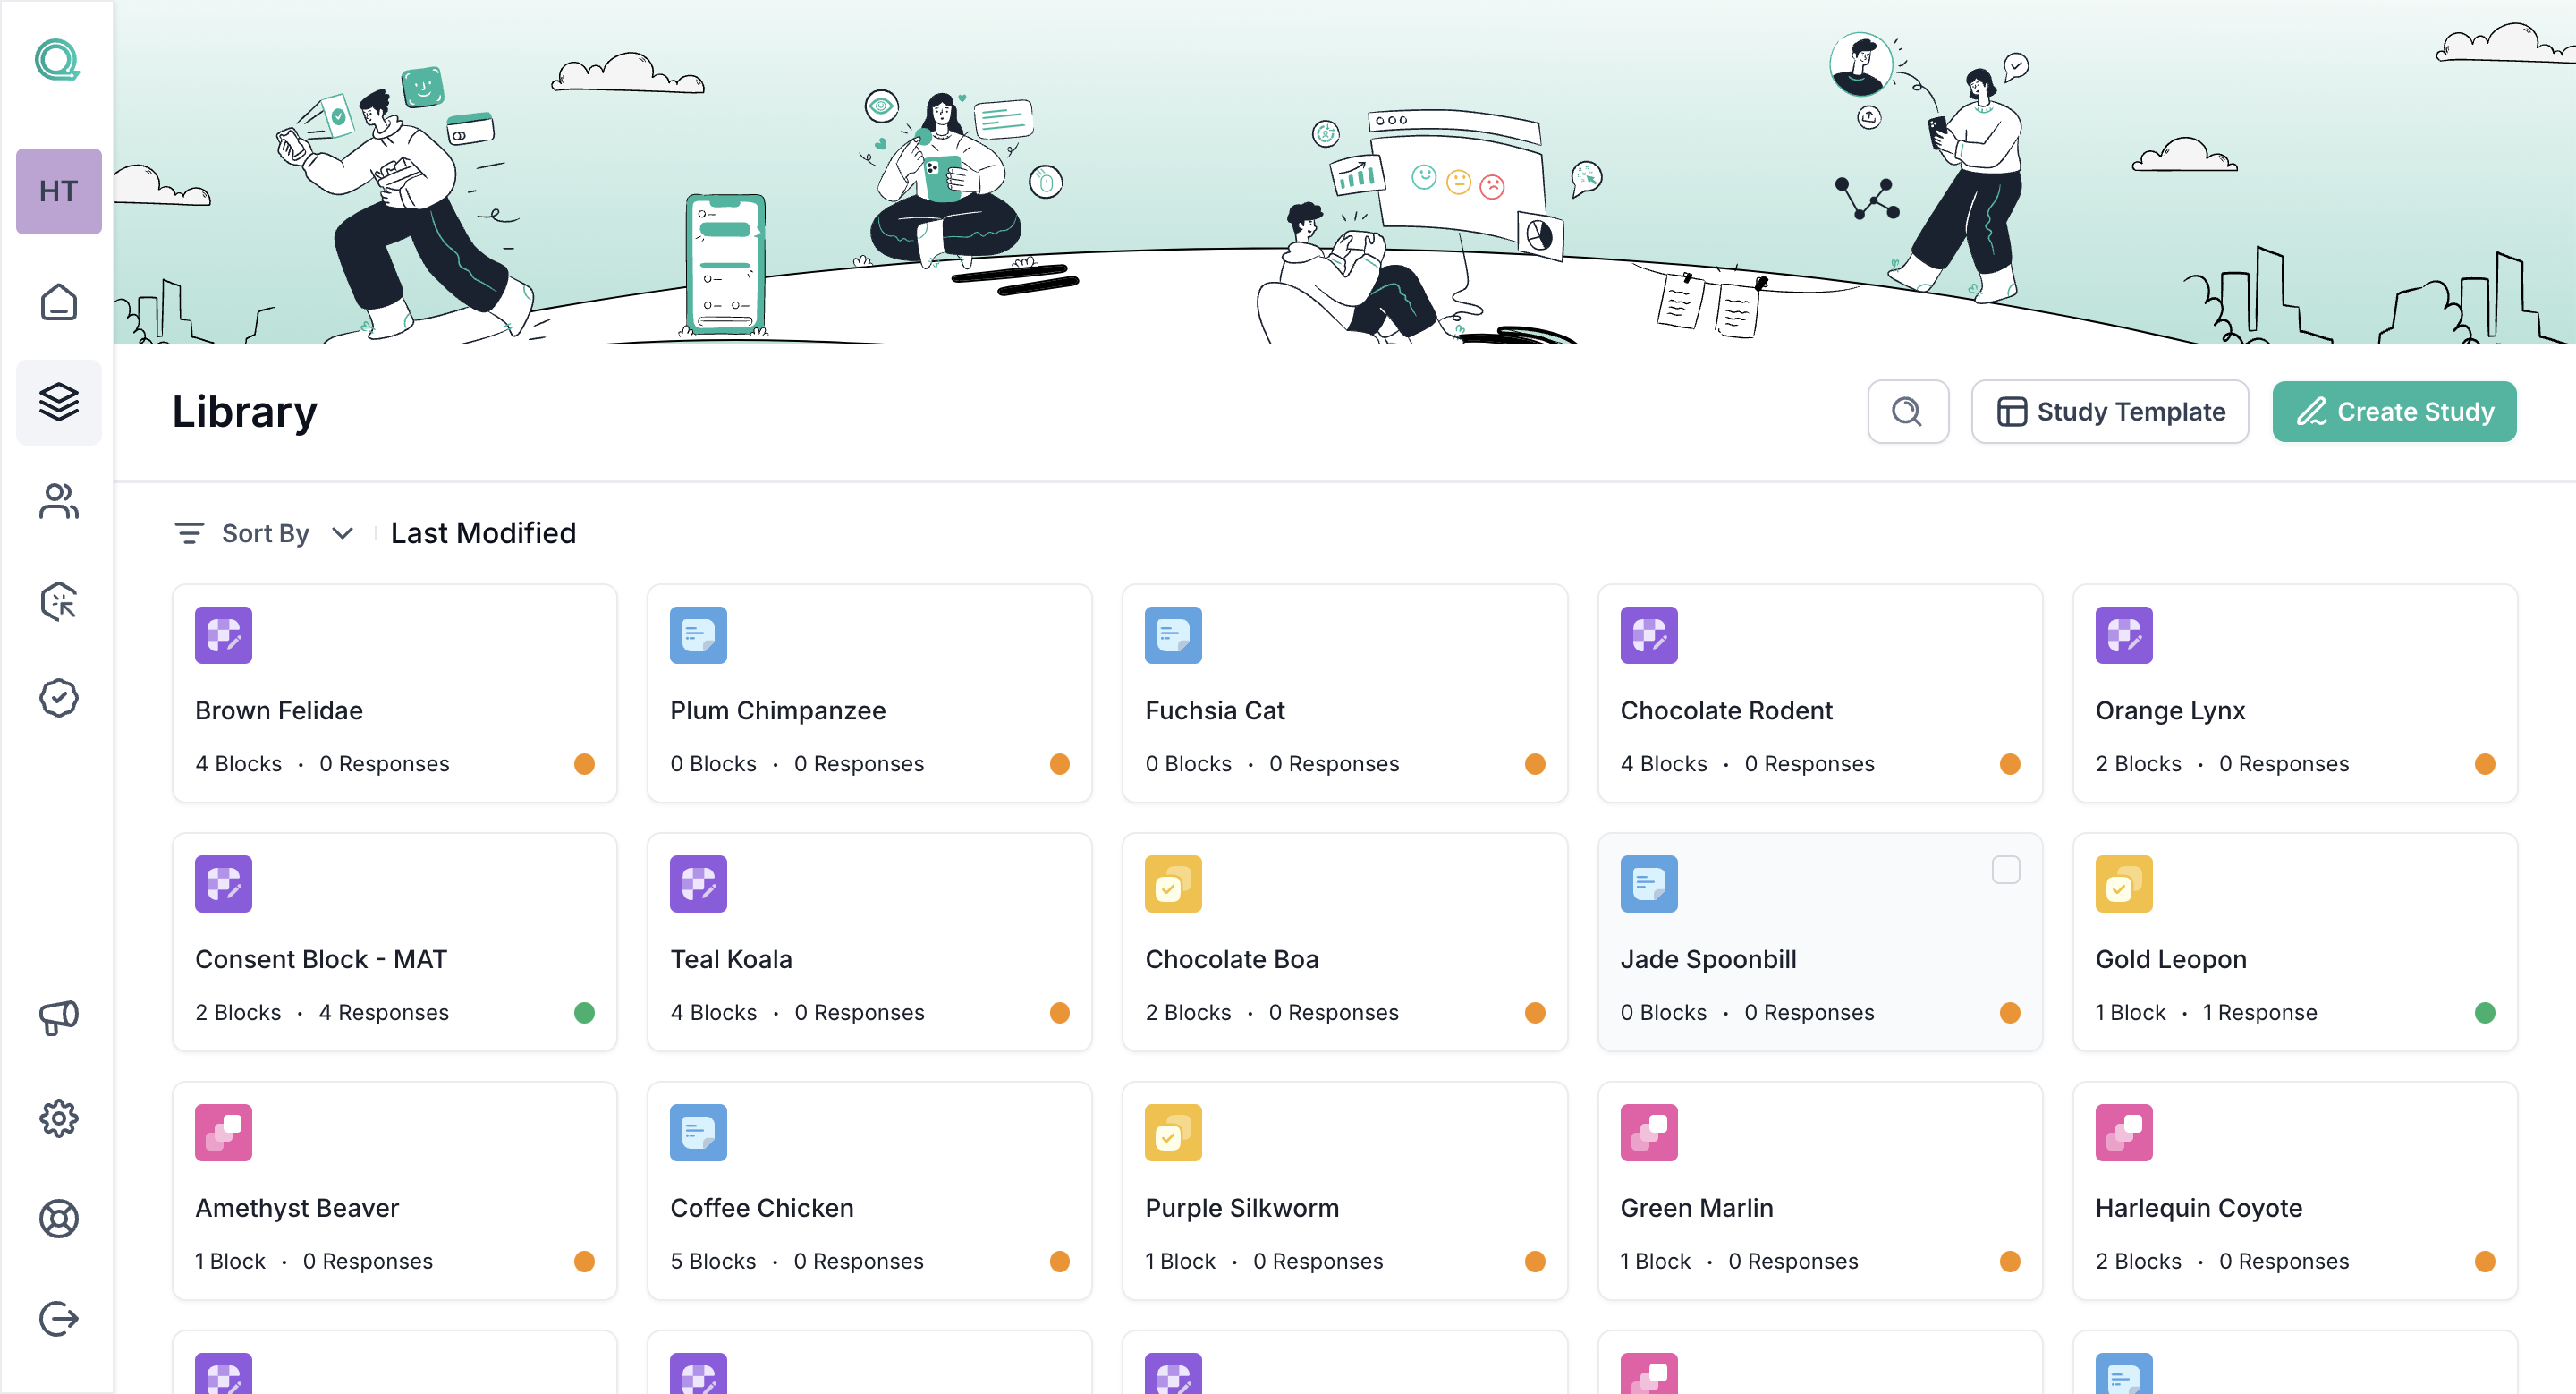The height and width of the screenshot is (1394, 2576).
Task: Open the click-tracking cursor icon in sidebar
Action: point(58,601)
